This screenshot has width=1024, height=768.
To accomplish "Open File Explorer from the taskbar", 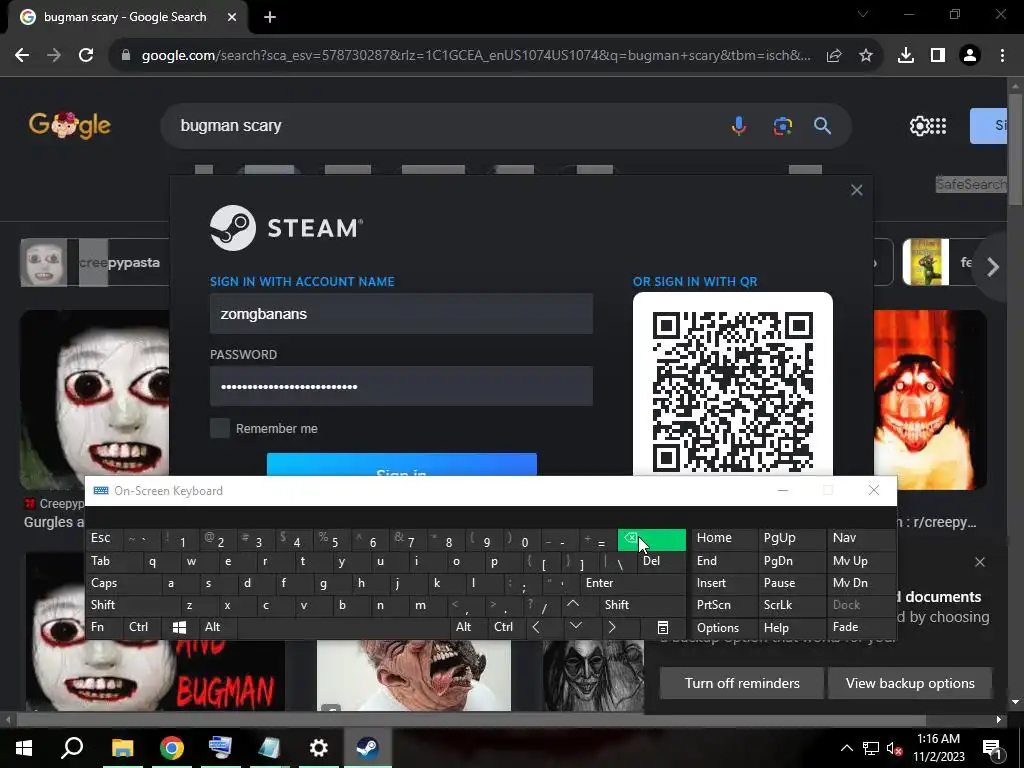I will [122, 748].
